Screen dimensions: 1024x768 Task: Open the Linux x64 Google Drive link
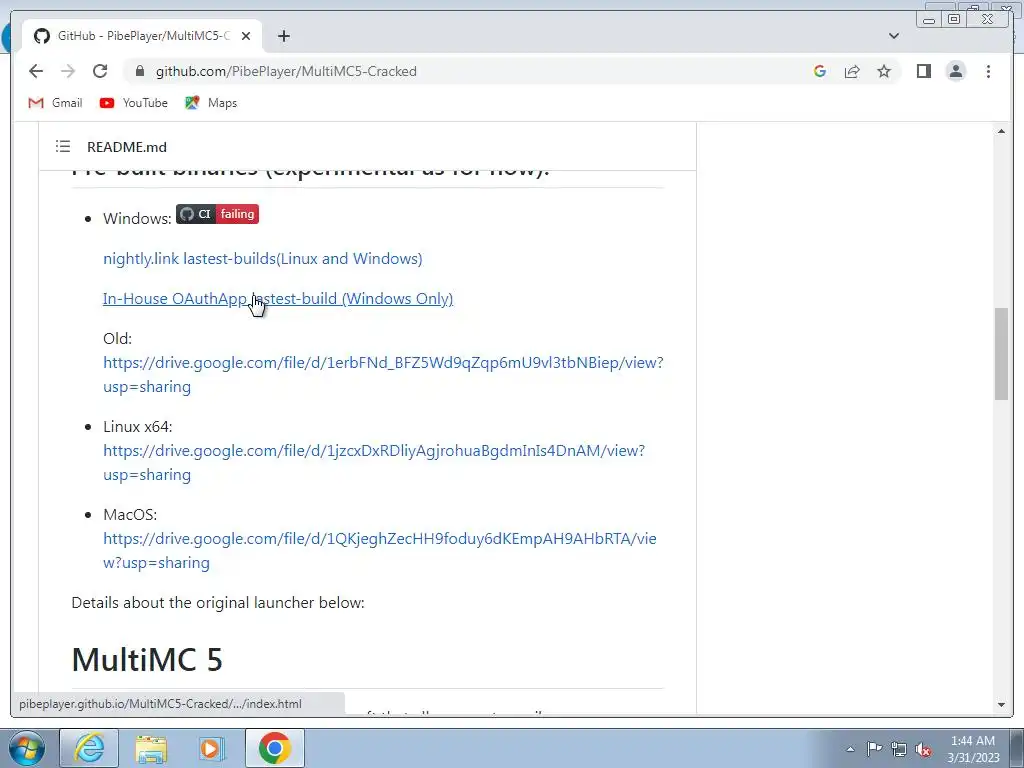[x=374, y=462]
